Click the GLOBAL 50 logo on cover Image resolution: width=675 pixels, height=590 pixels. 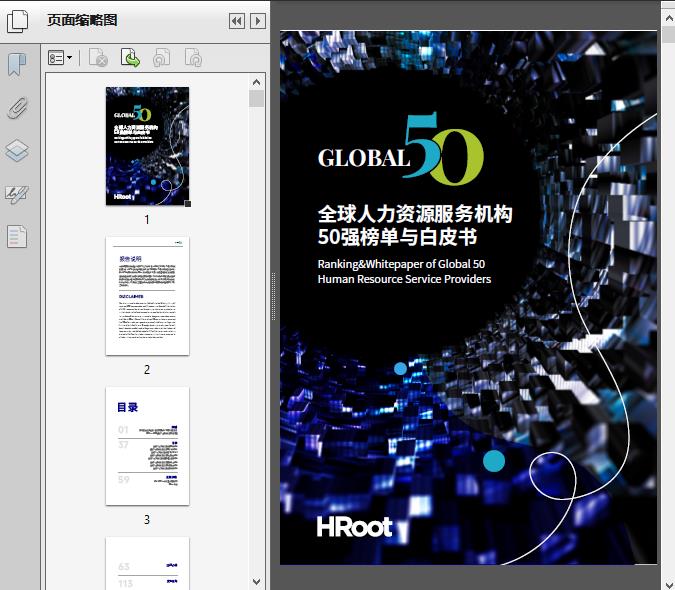[401, 148]
